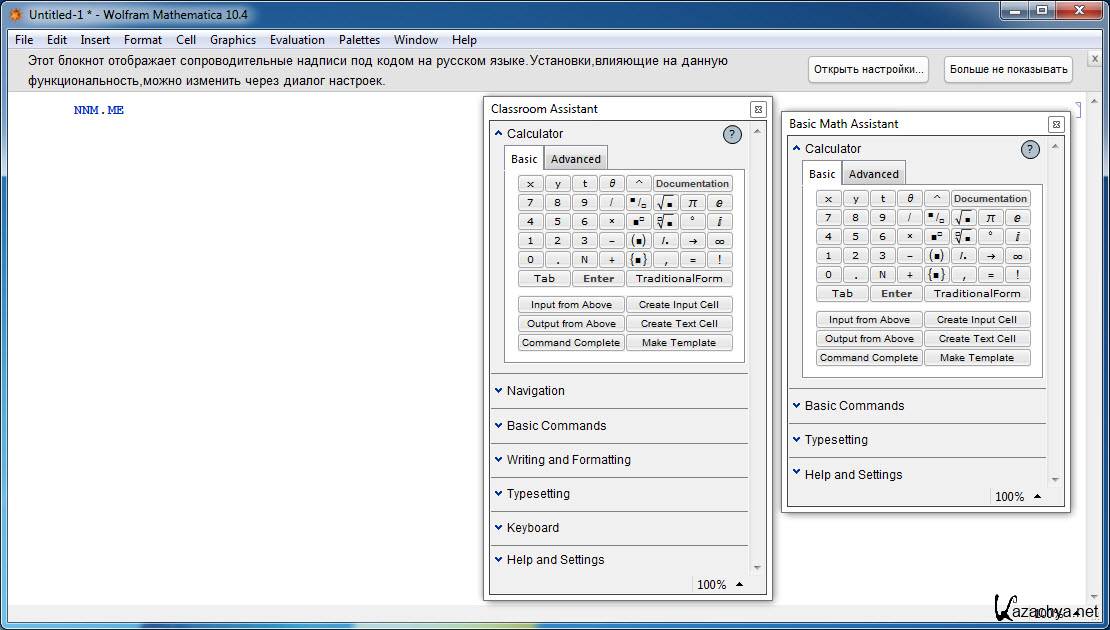Image resolution: width=1110 pixels, height=630 pixels.
Task: Insert pi symbol from Classroom Assistant calculator
Action: click(692, 203)
